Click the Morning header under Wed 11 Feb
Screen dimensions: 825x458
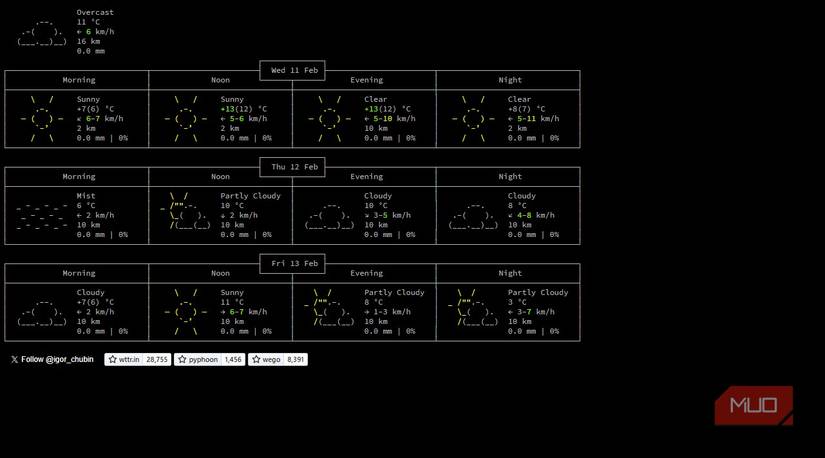point(79,80)
